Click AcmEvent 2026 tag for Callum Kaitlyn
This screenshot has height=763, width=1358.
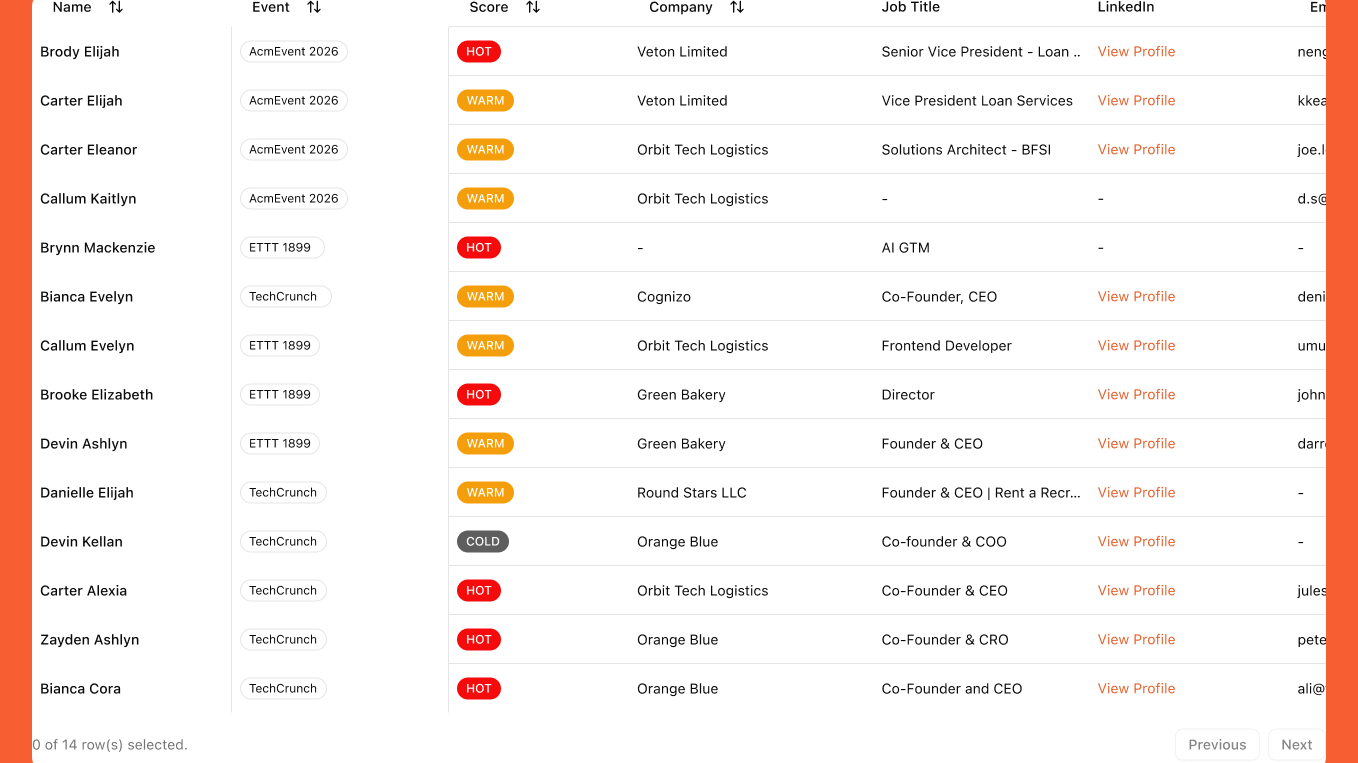(x=294, y=199)
